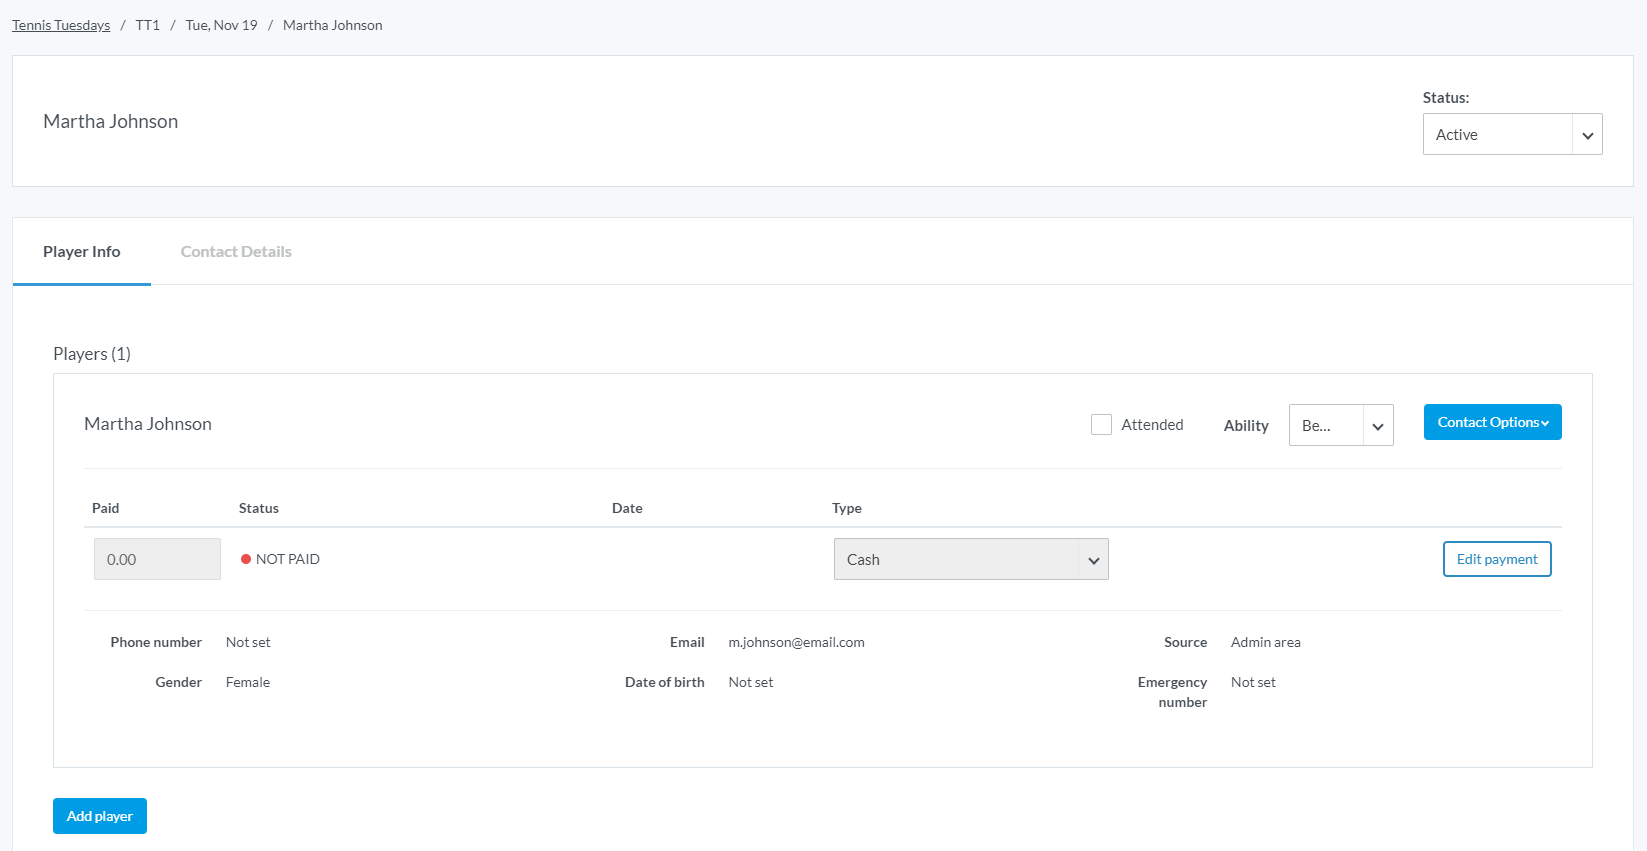
Task: Click Martha Johnson's name in the player card
Action: pos(148,424)
